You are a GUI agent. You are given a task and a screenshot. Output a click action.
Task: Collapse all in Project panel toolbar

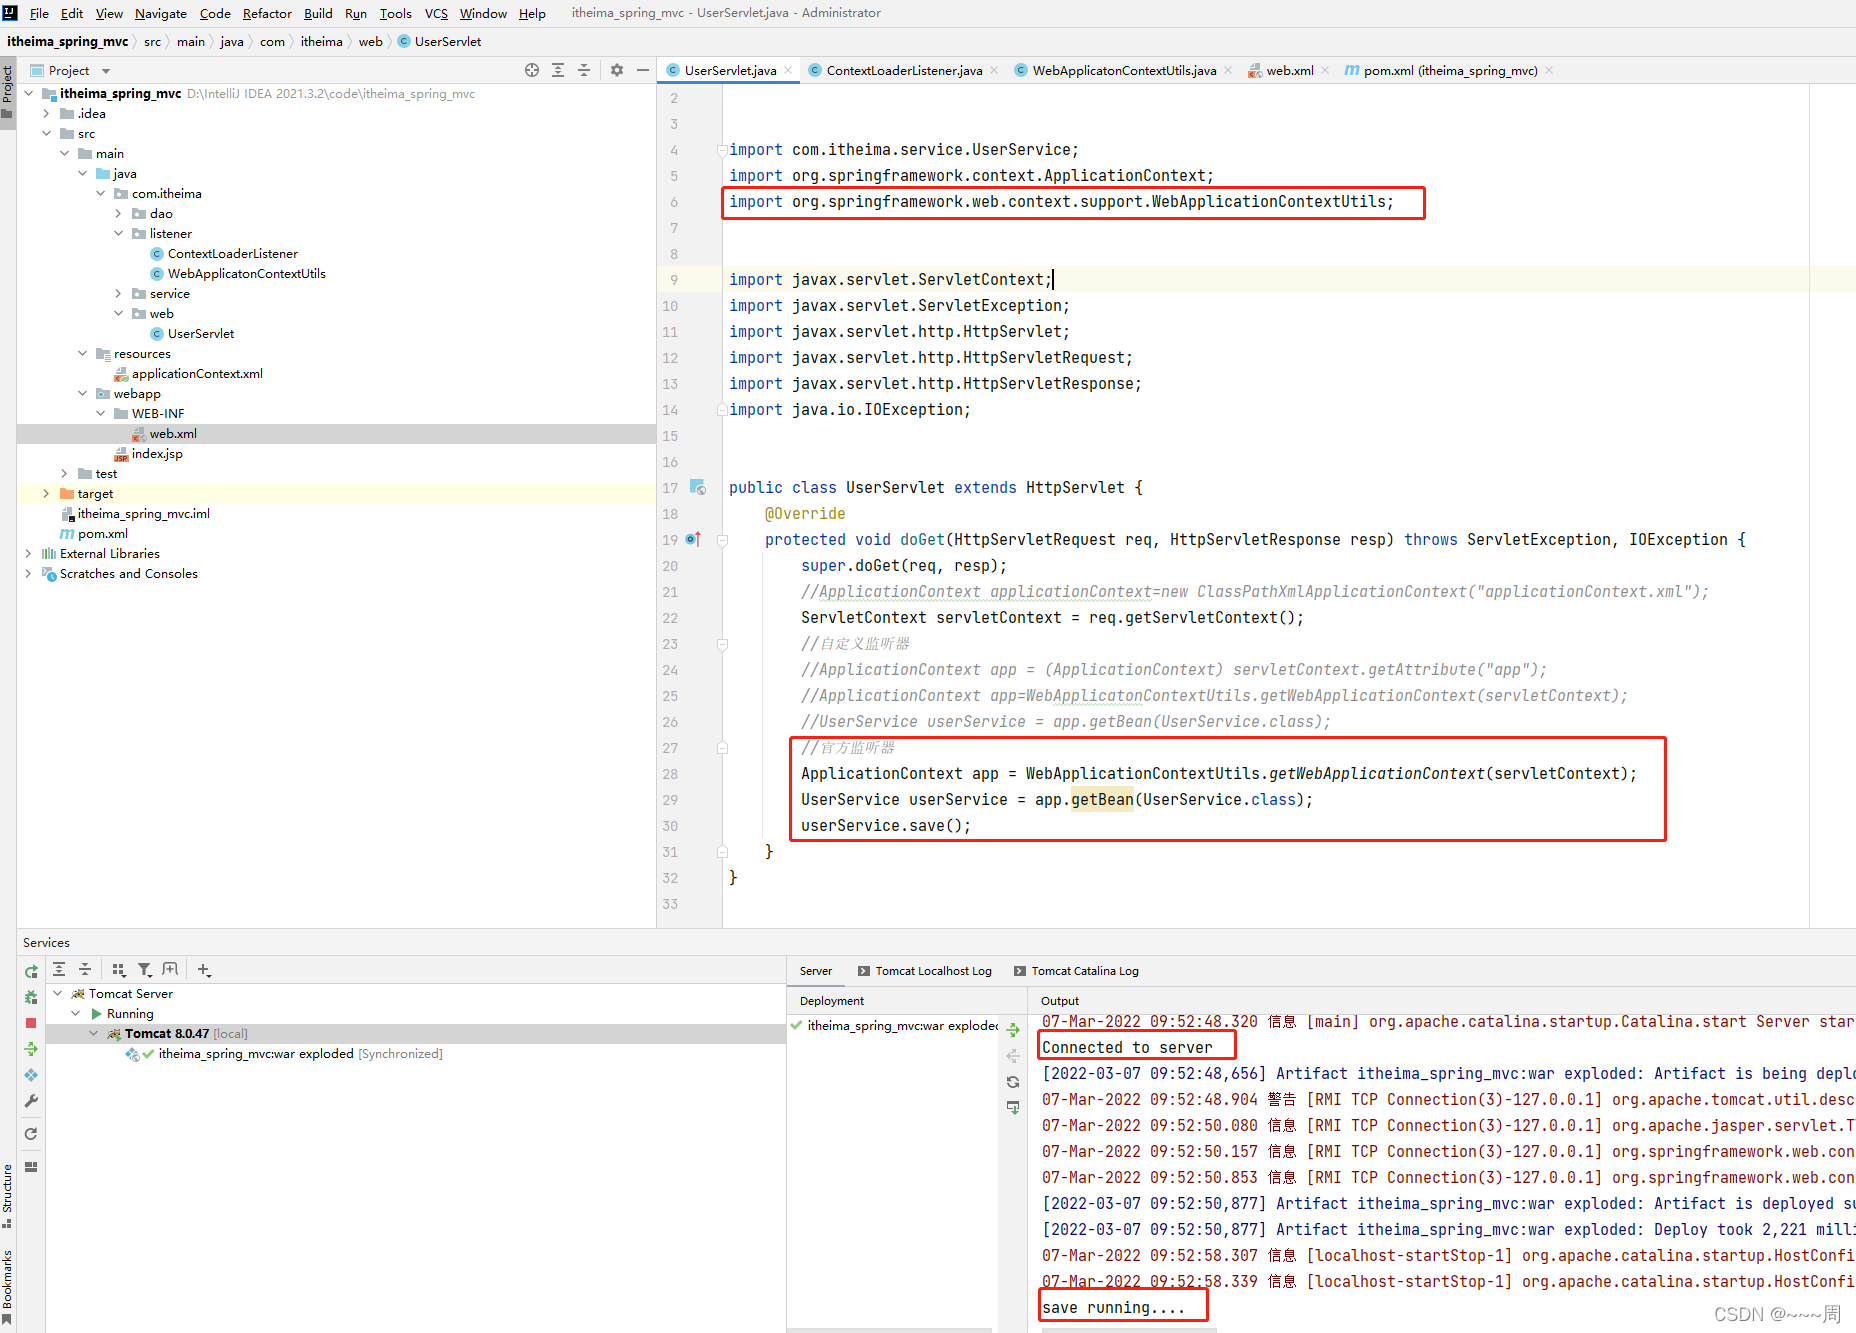point(584,70)
